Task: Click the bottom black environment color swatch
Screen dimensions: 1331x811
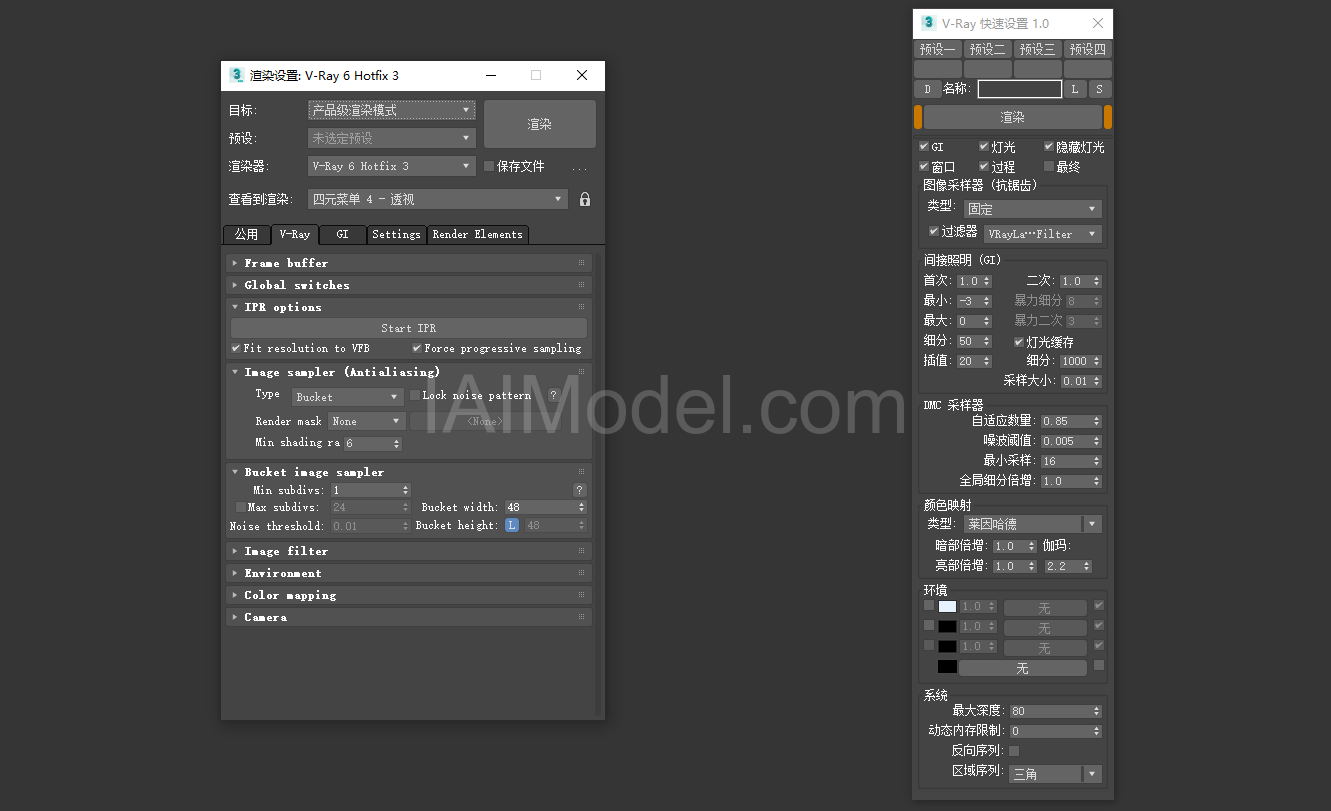Action: click(947, 667)
